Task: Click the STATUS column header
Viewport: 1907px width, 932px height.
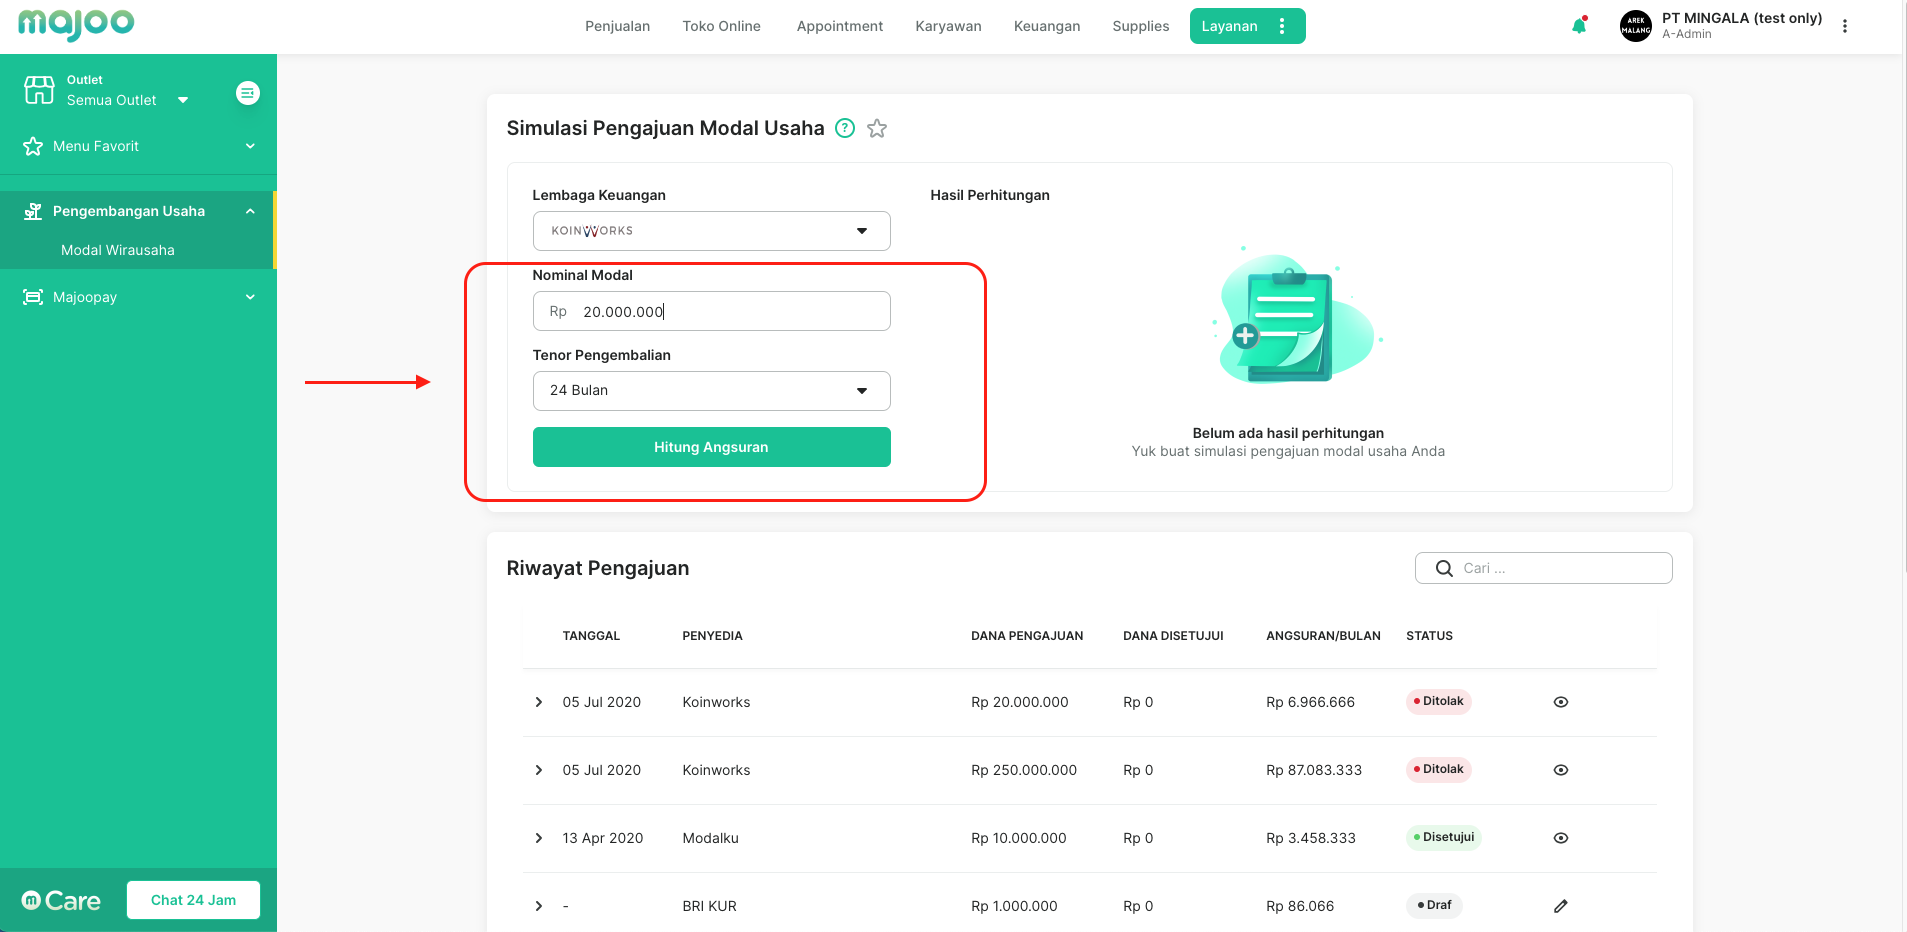Action: coord(1429,636)
